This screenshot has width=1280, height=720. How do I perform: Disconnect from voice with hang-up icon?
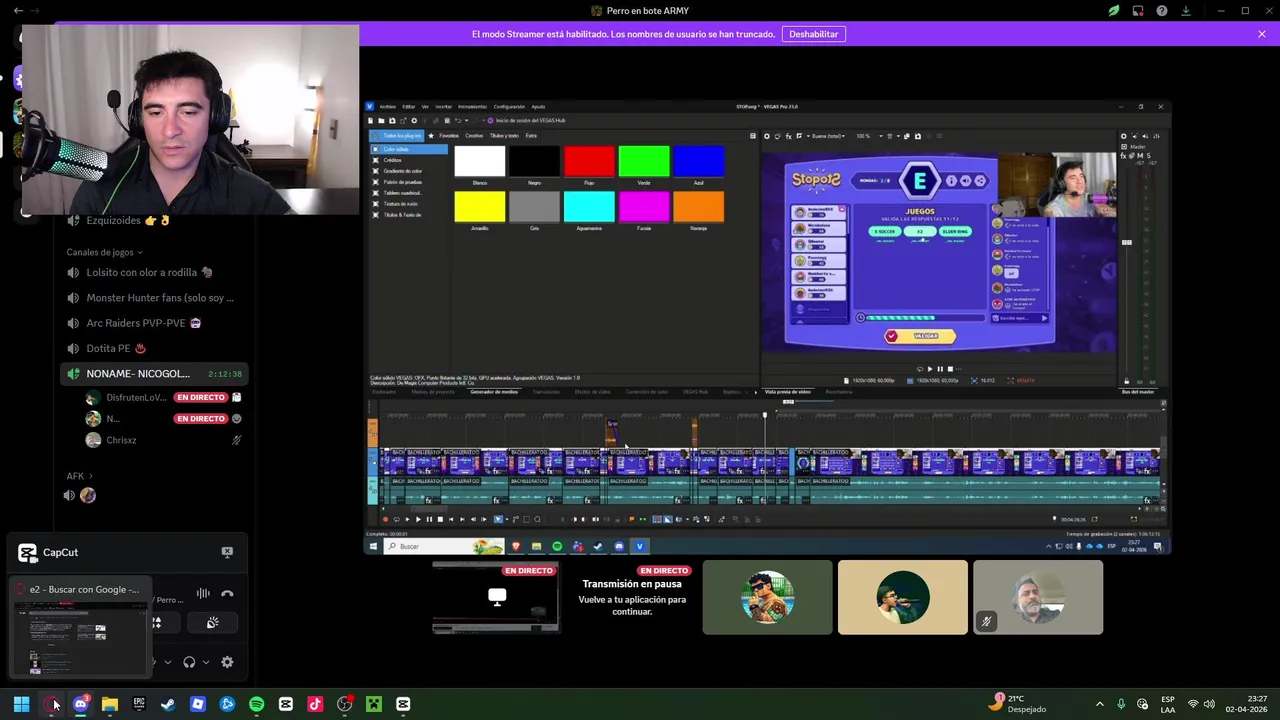(x=227, y=594)
